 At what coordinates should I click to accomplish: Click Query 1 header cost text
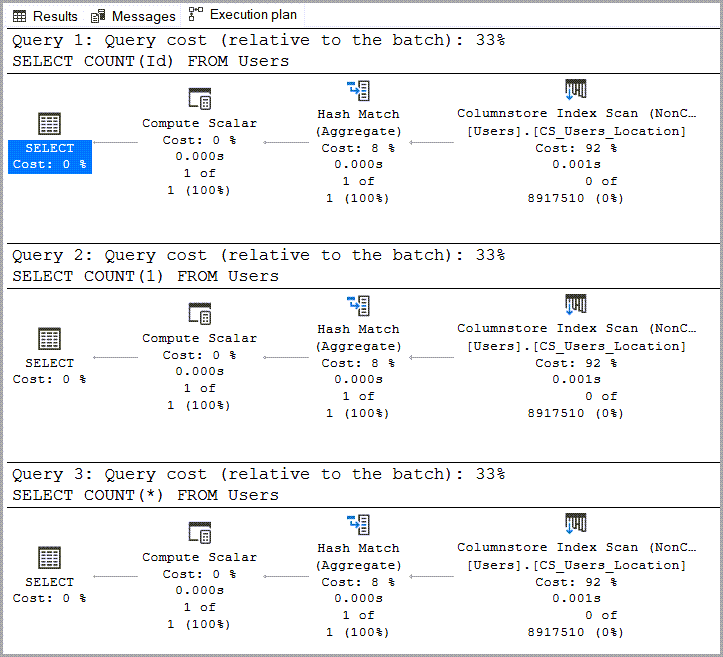(259, 40)
